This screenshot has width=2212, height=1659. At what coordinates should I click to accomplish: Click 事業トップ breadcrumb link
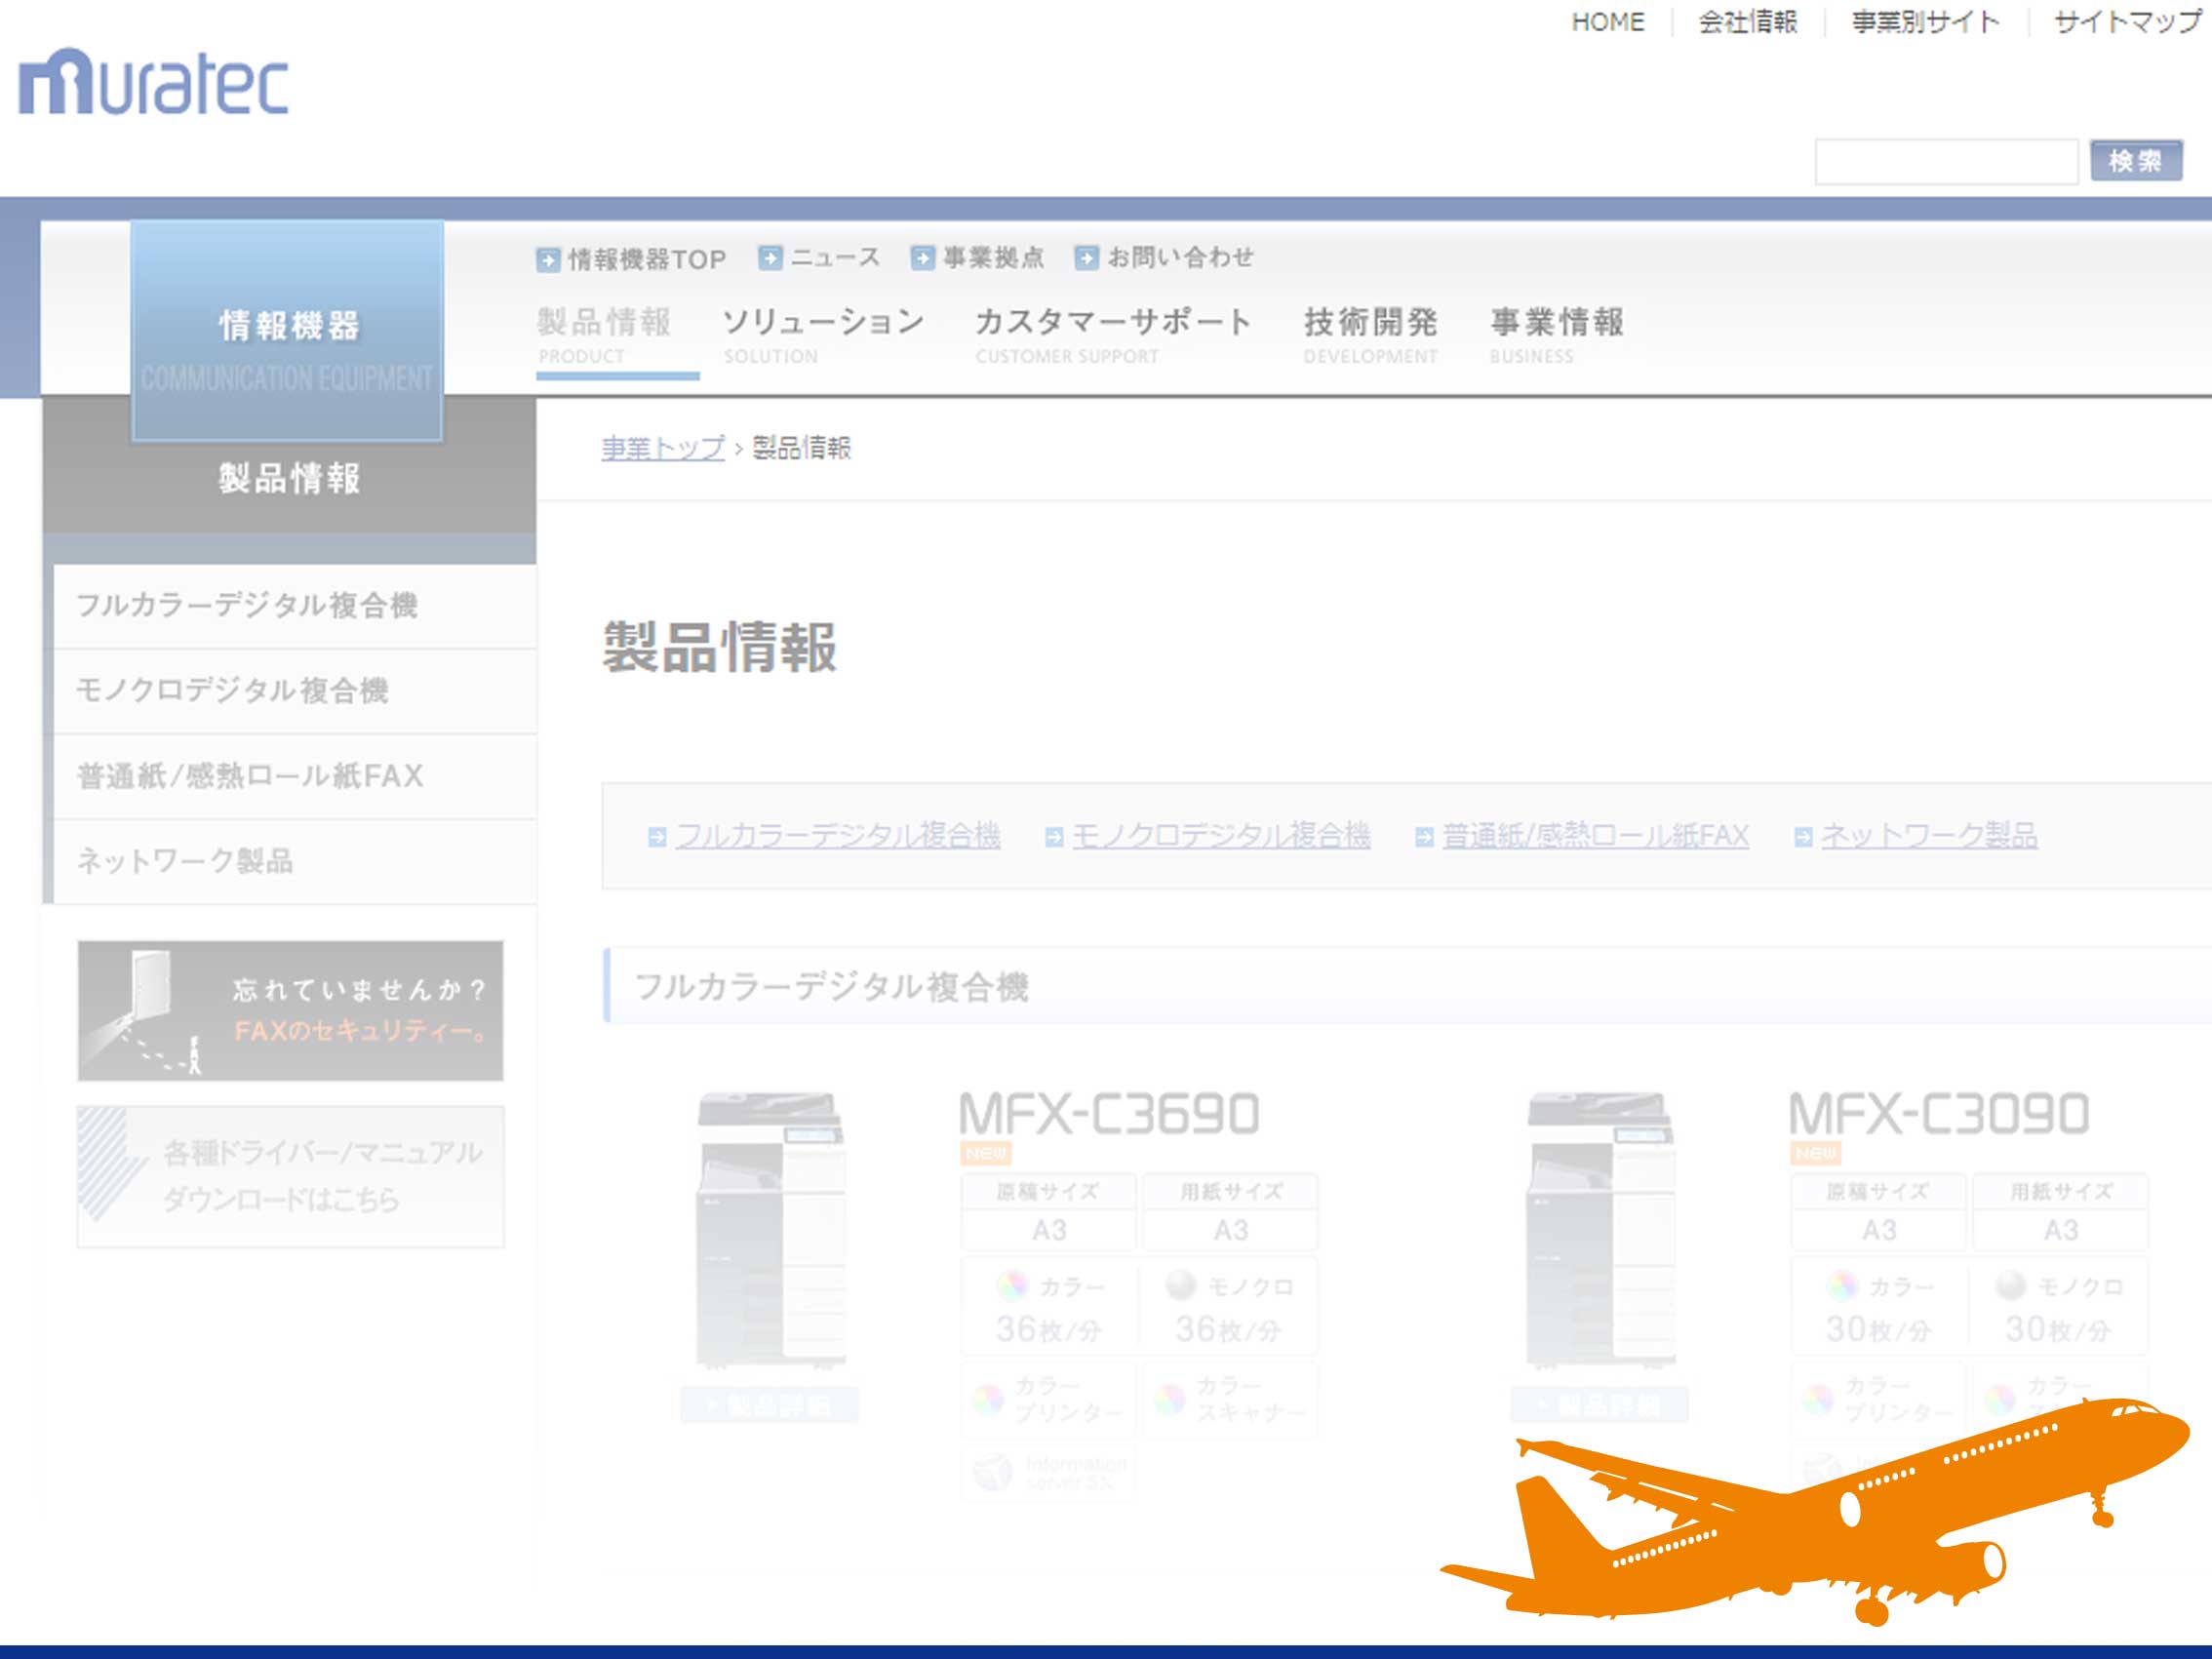pyautogui.click(x=662, y=448)
